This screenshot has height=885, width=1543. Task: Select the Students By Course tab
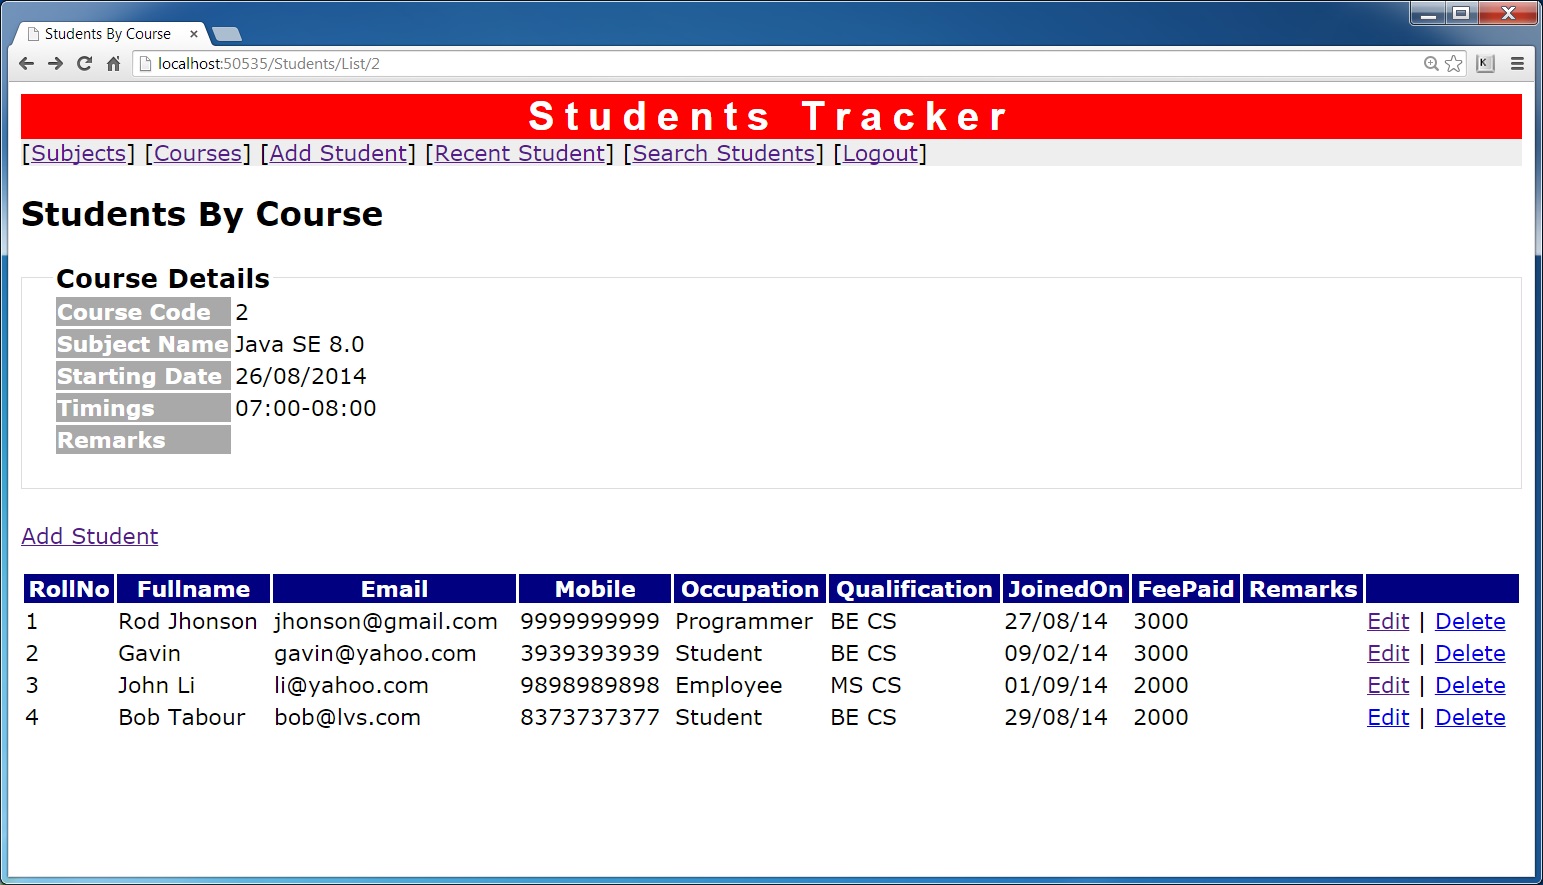107,34
